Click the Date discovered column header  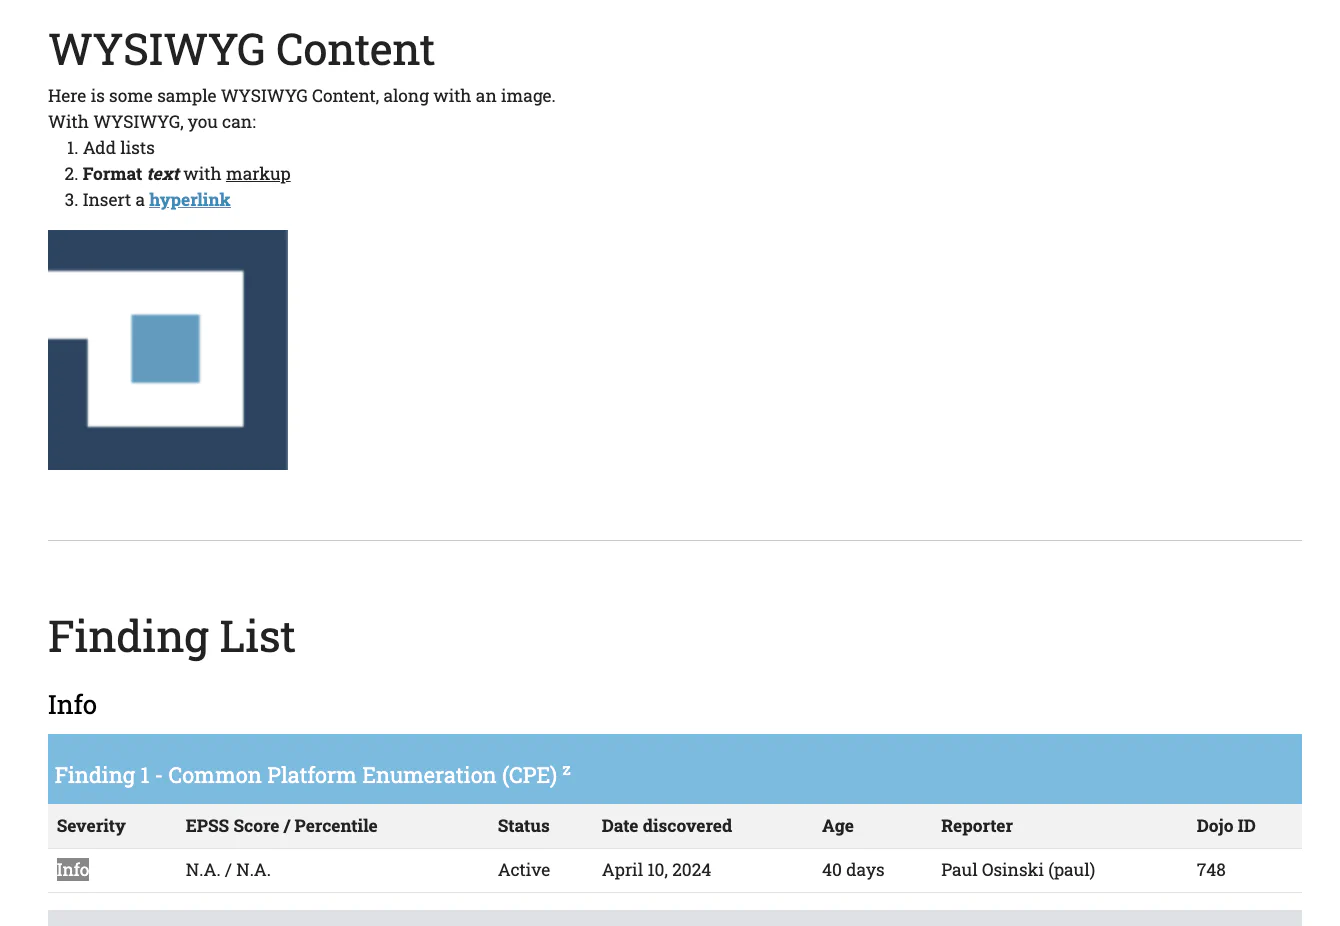(x=666, y=826)
